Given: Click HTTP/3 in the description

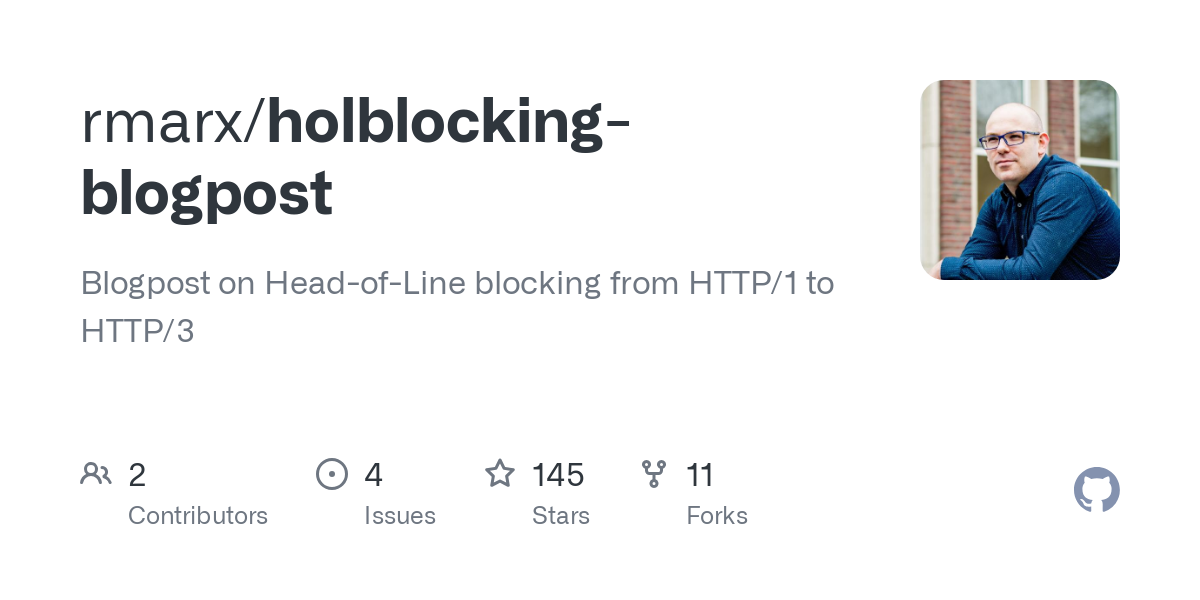Looking at the screenshot, I should pyautogui.click(x=137, y=331).
